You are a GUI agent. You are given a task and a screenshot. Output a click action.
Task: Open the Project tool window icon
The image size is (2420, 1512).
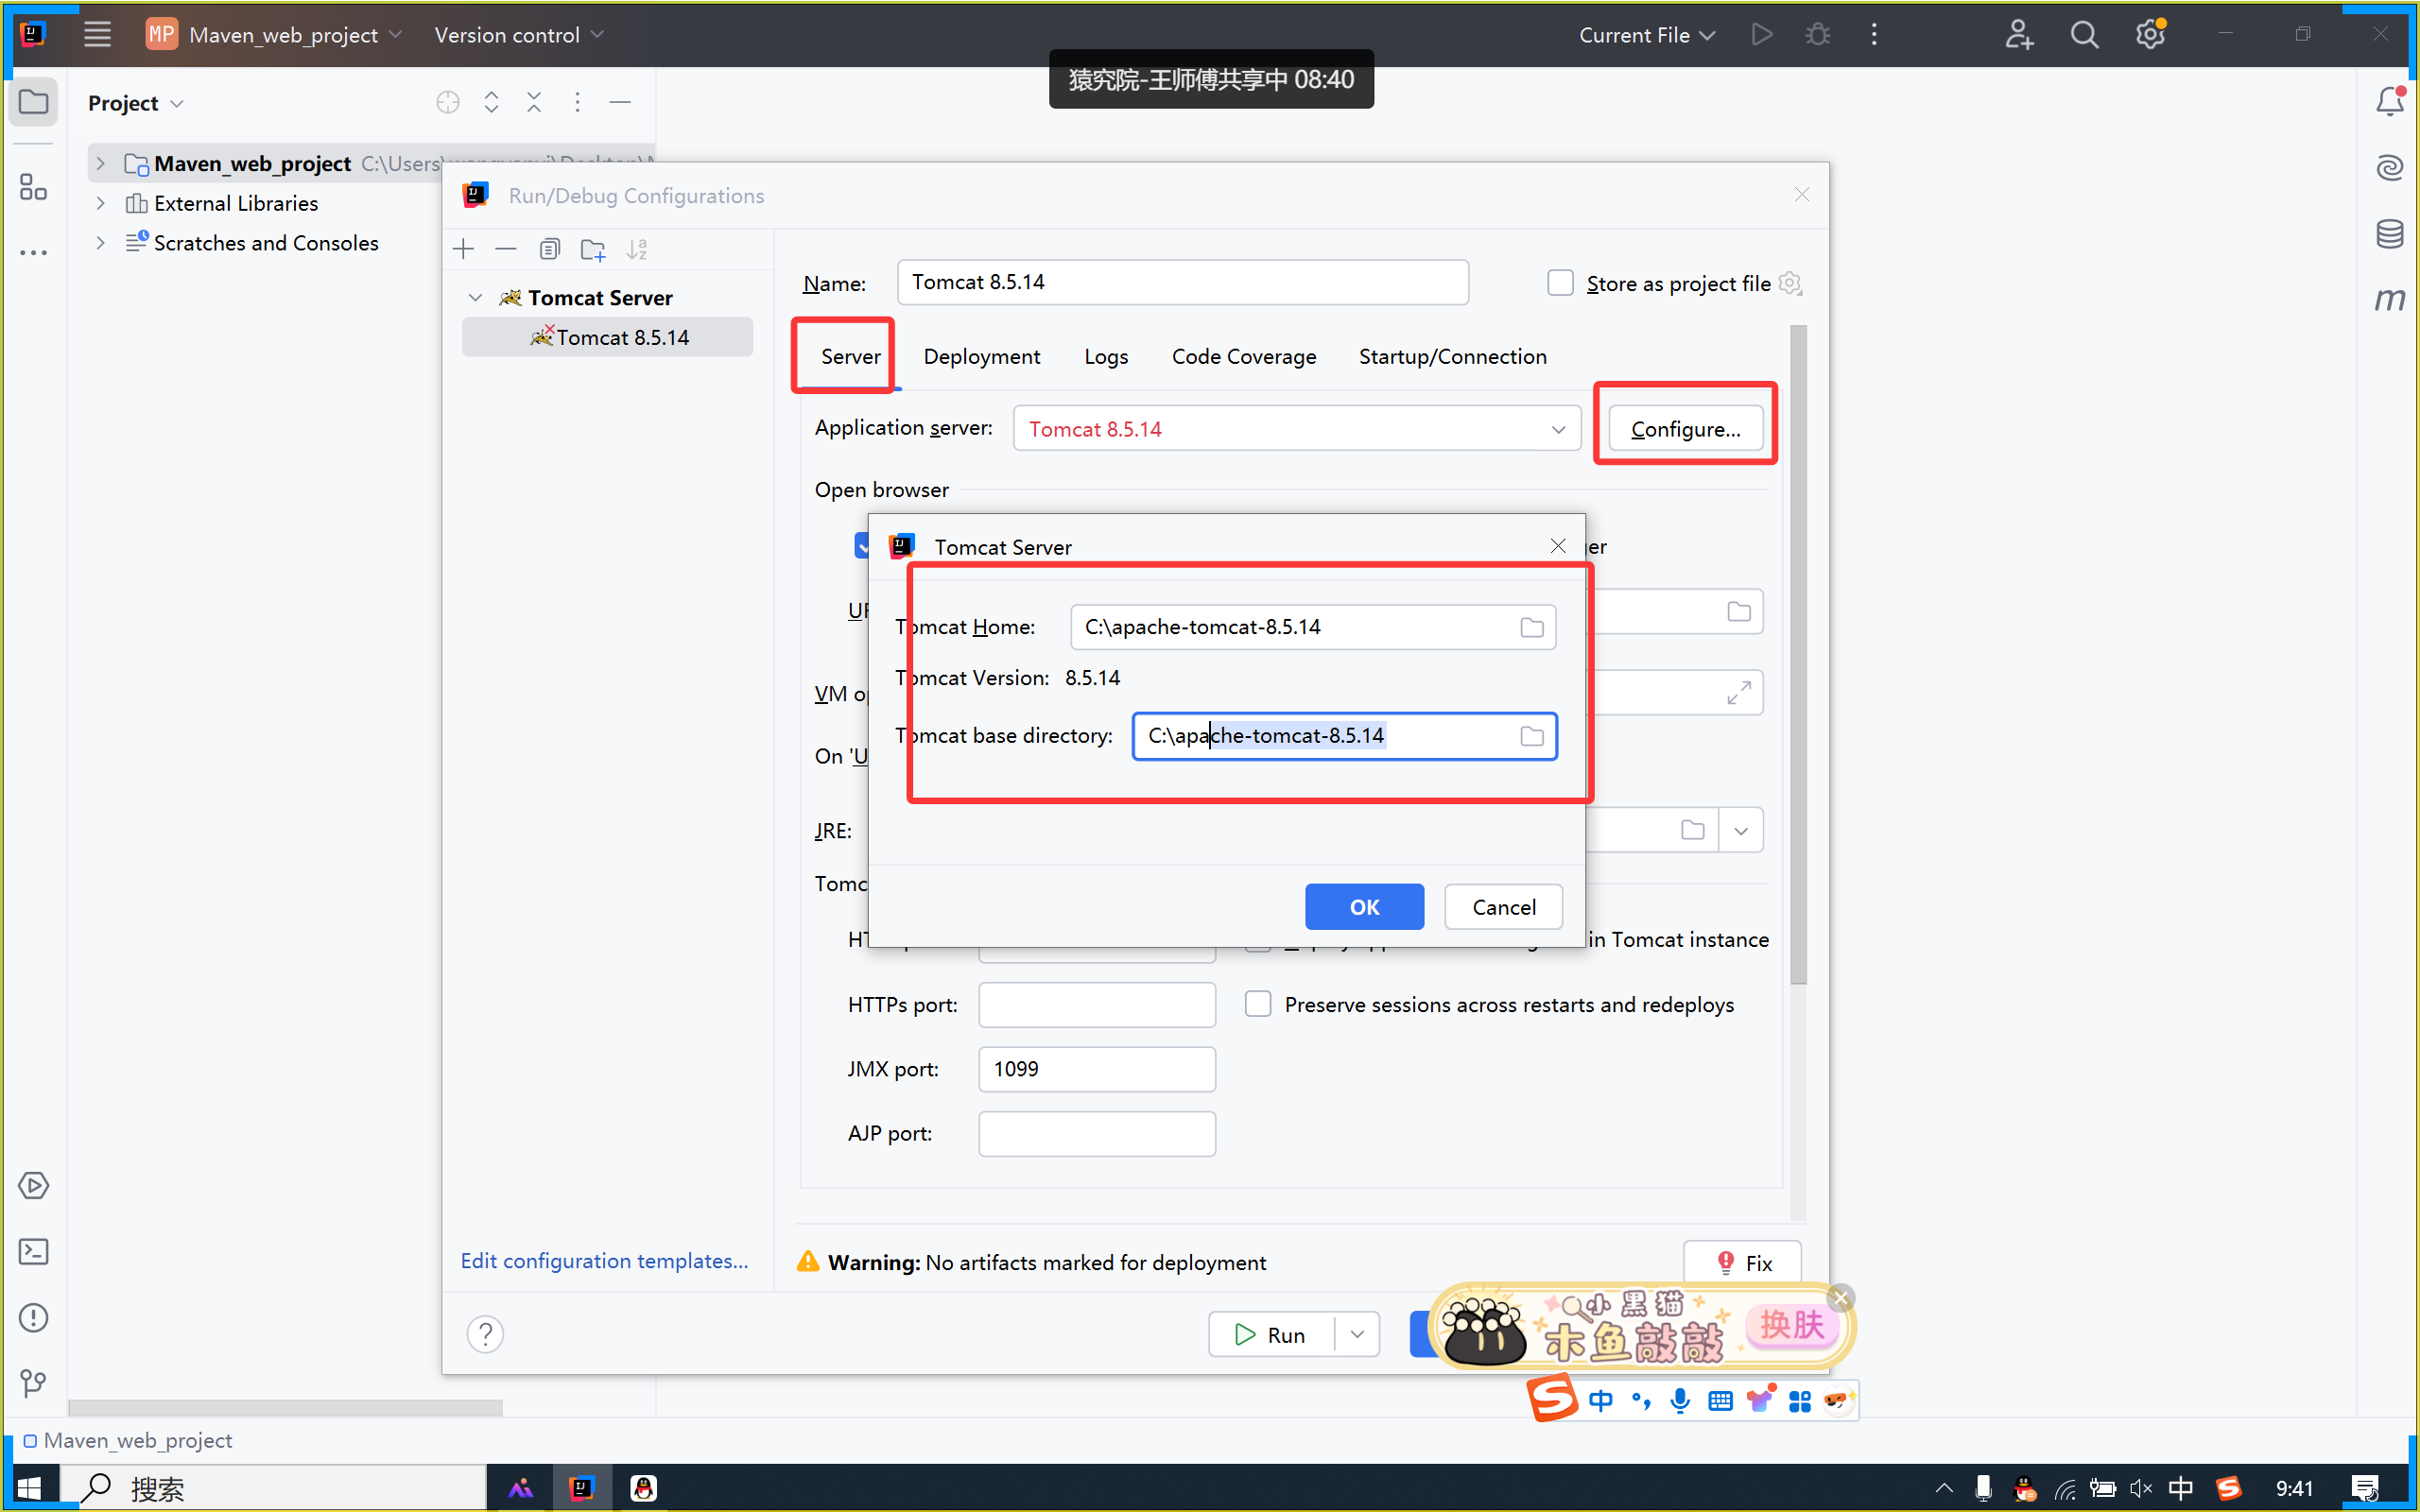point(34,102)
